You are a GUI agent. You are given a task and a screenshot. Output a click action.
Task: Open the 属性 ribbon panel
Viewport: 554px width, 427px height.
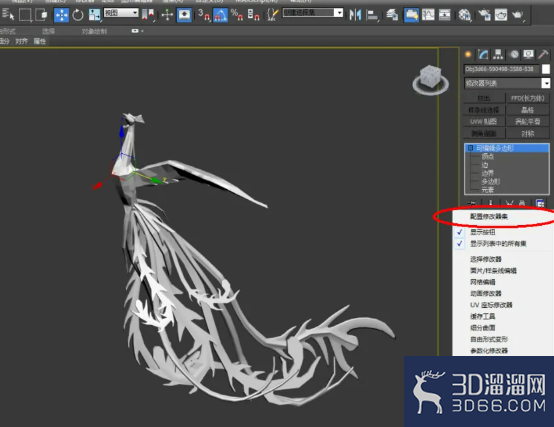pos(40,41)
